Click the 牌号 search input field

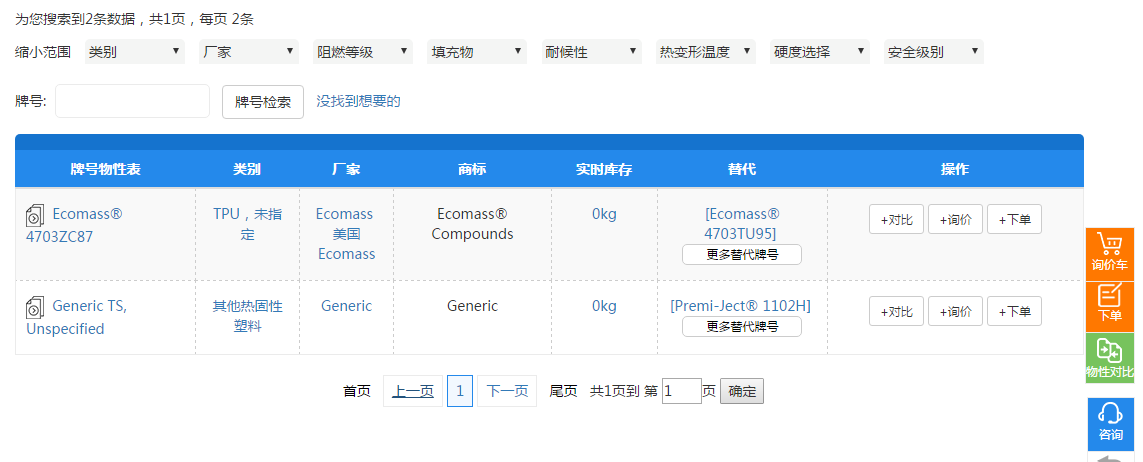[132, 101]
